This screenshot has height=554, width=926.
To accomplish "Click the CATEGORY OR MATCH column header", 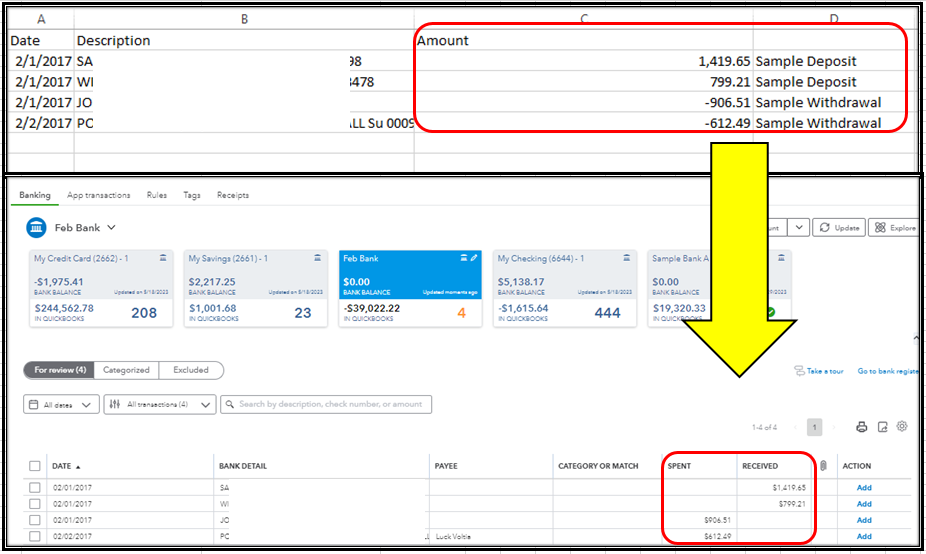I will (598, 466).
